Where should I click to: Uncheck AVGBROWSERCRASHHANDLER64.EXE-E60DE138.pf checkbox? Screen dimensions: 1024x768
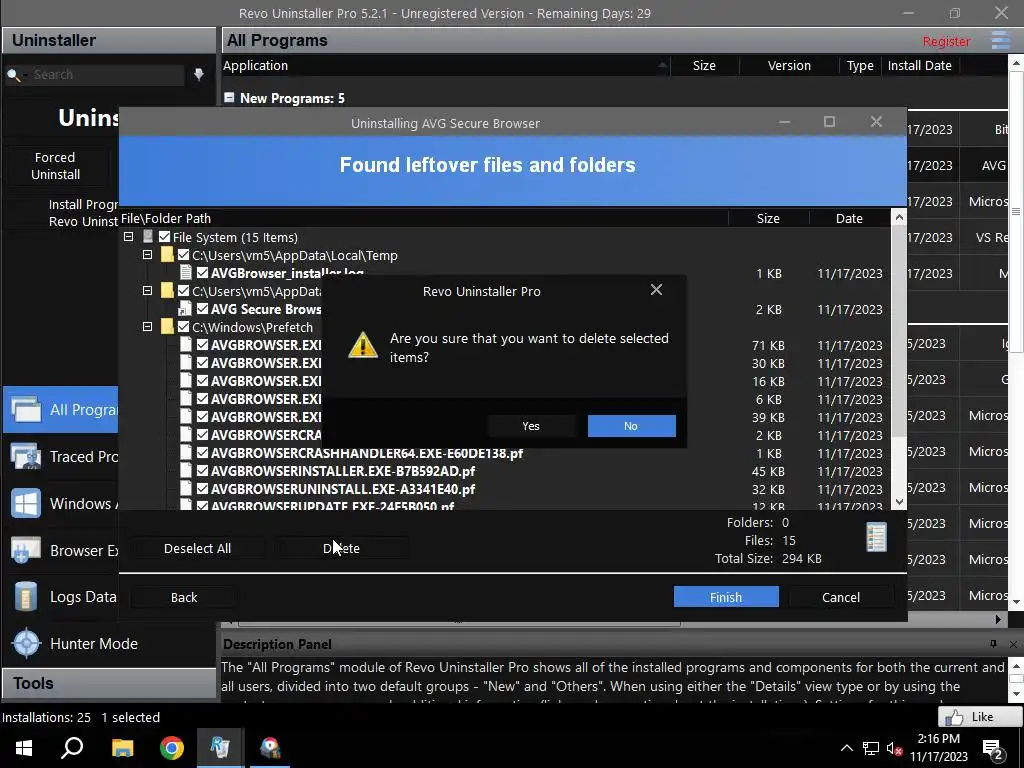(202, 453)
